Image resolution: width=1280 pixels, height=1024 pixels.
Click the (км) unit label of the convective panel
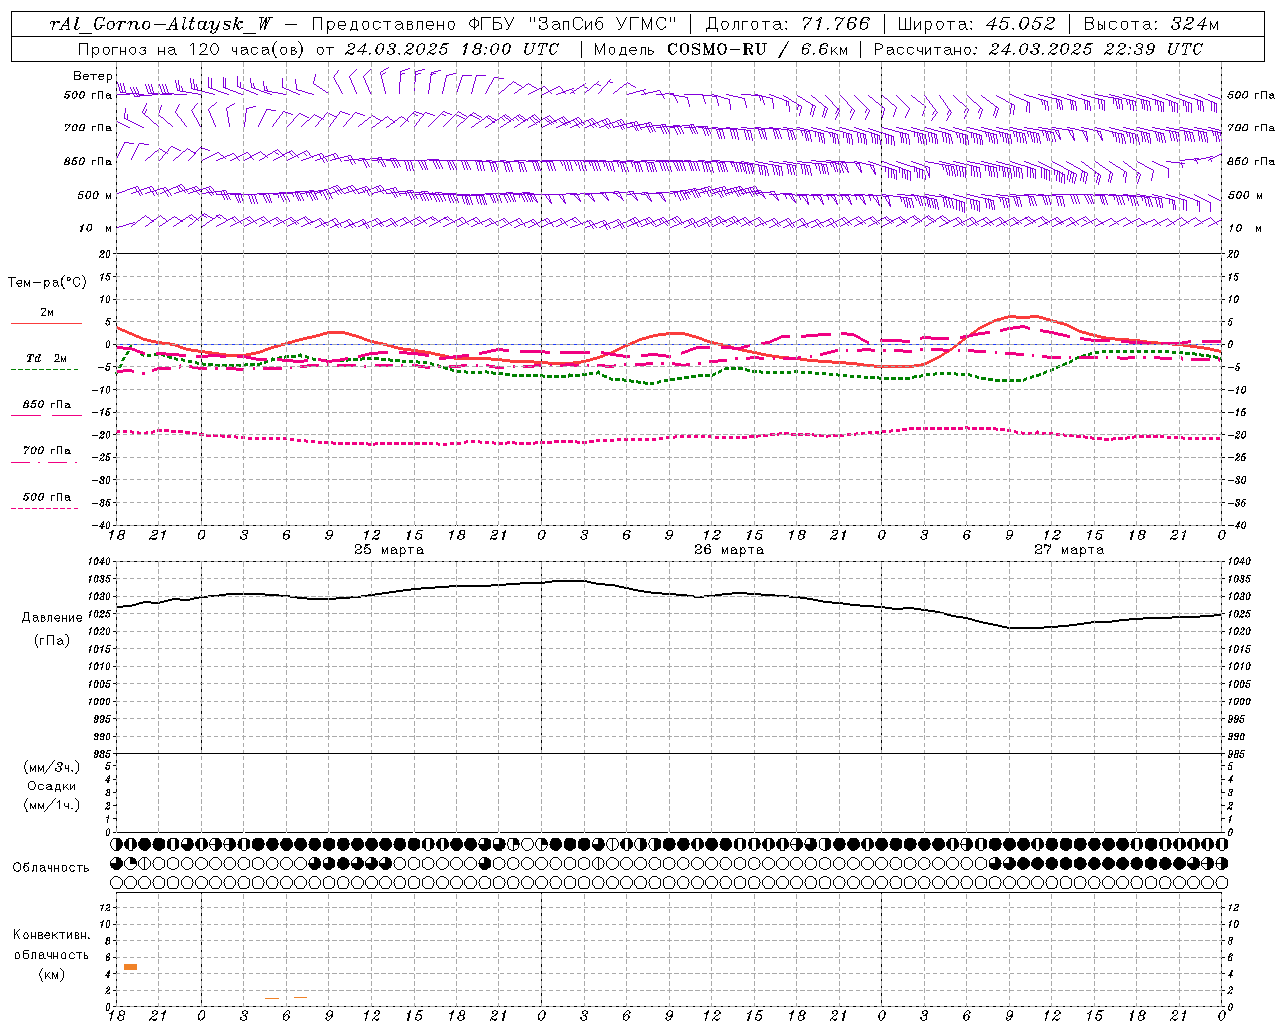point(51,974)
